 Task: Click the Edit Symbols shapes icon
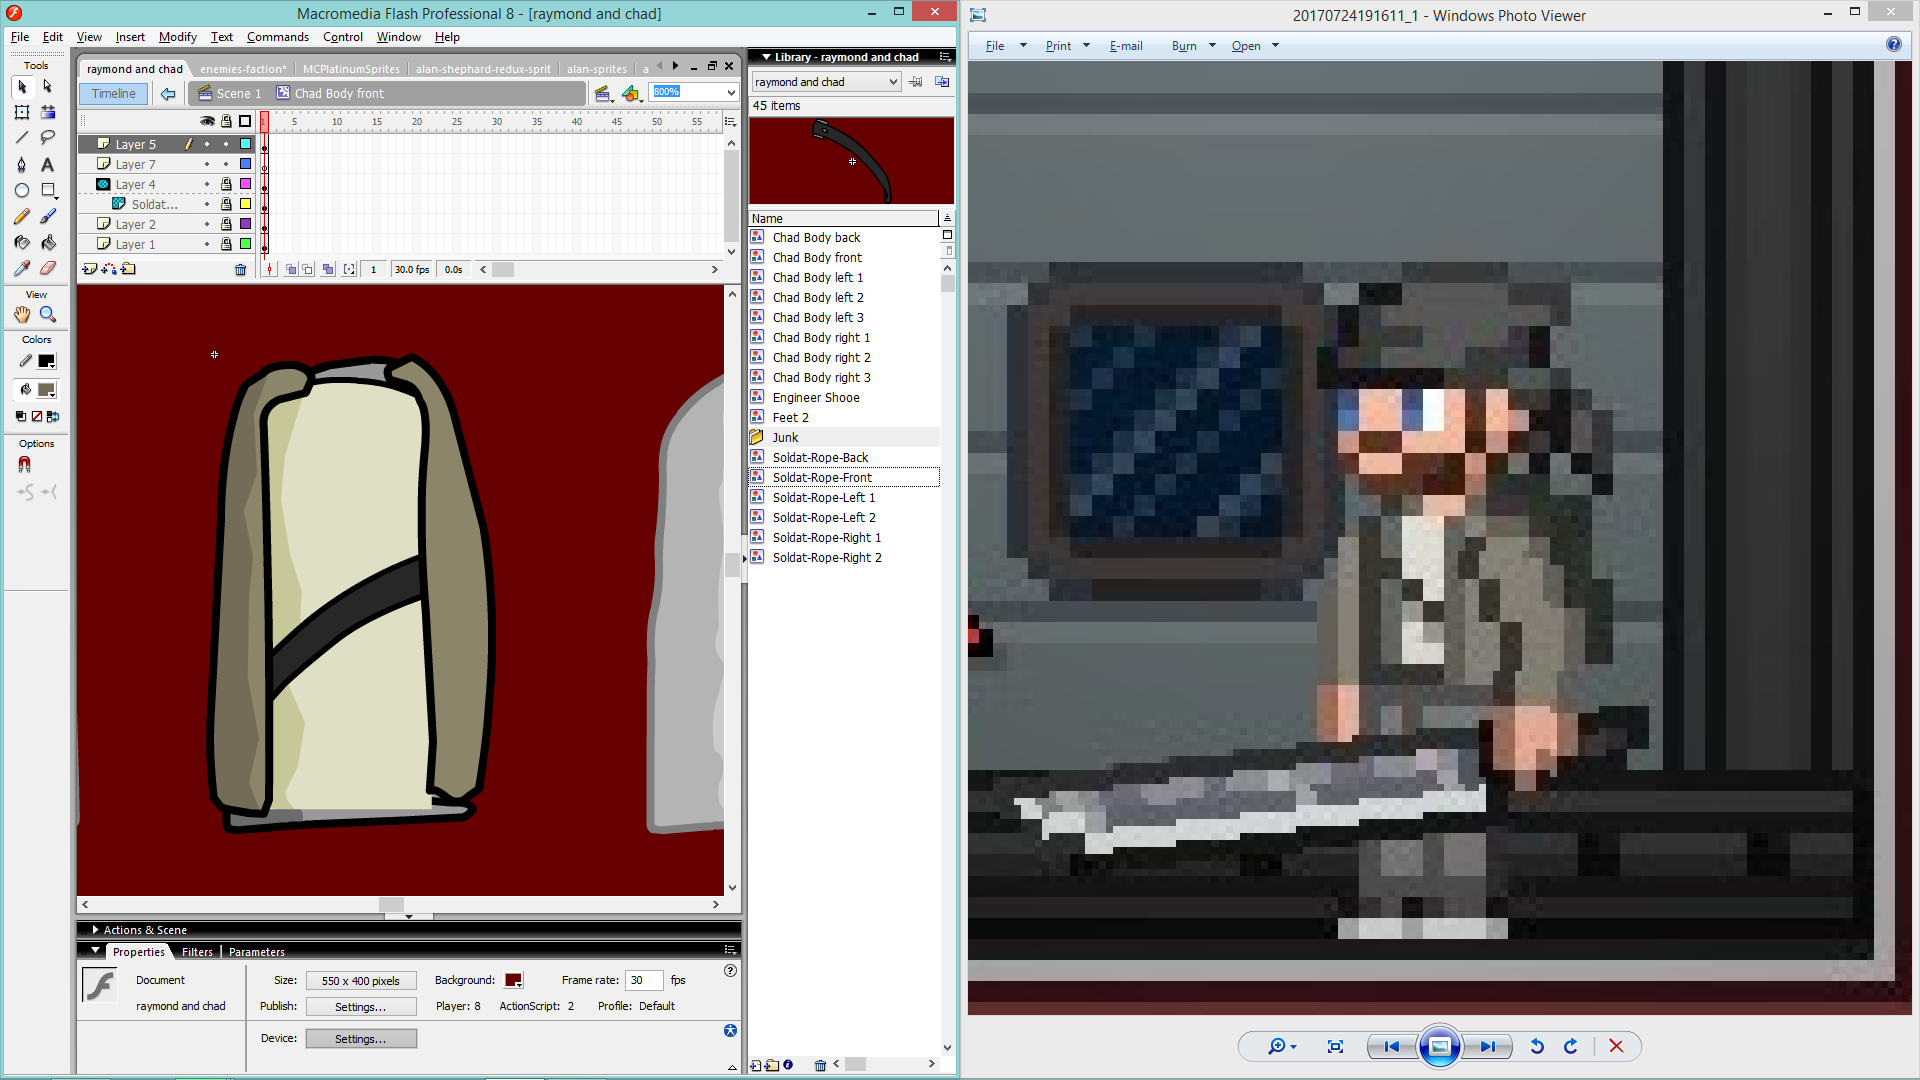(x=631, y=94)
